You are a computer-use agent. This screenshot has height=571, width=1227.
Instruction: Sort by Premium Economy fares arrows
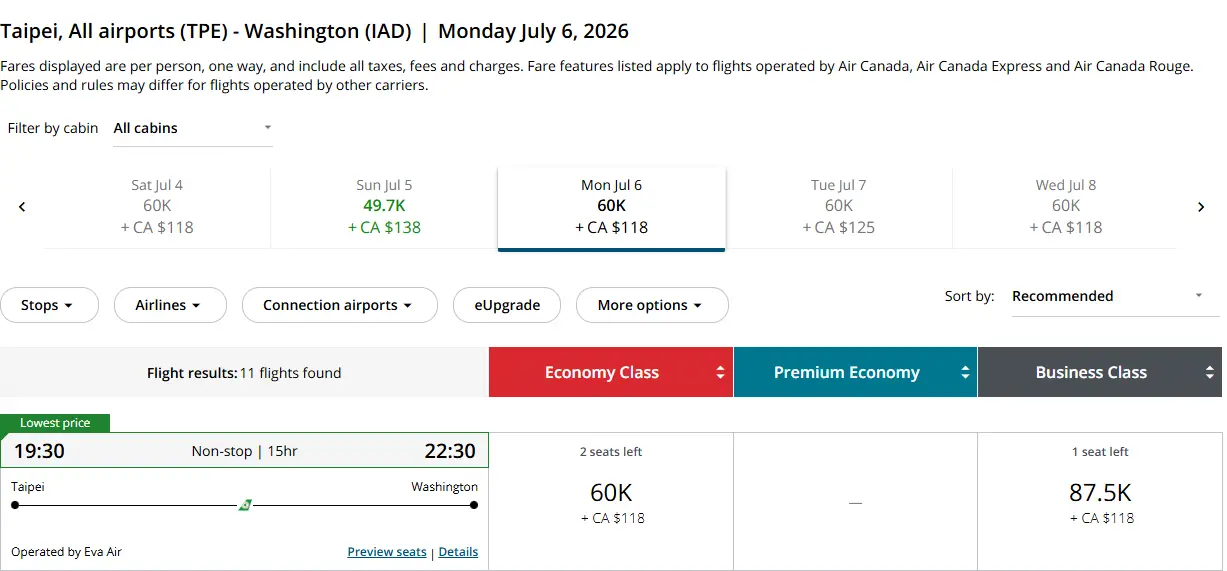pyautogui.click(x=965, y=373)
